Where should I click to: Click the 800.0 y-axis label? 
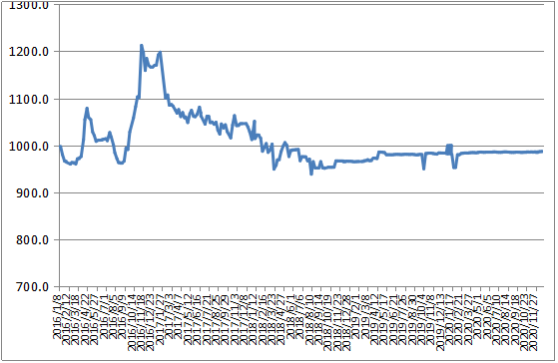point(32,240)
